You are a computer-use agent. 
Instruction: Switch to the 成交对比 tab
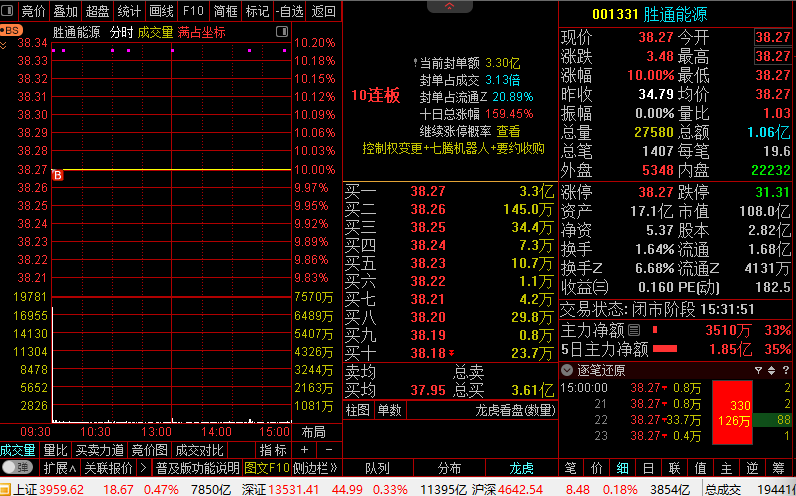point(199,450)
